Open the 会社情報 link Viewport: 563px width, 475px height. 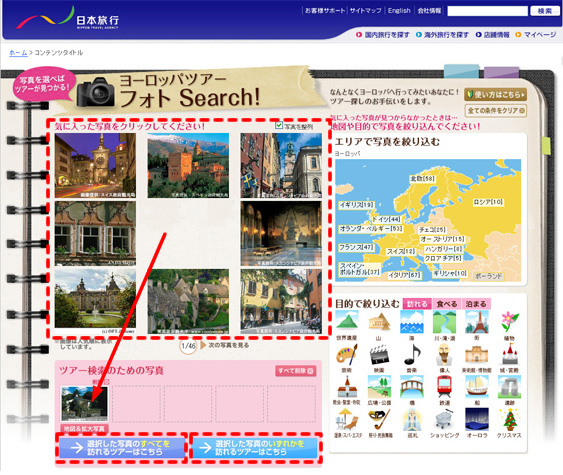[x=429, y=11]
